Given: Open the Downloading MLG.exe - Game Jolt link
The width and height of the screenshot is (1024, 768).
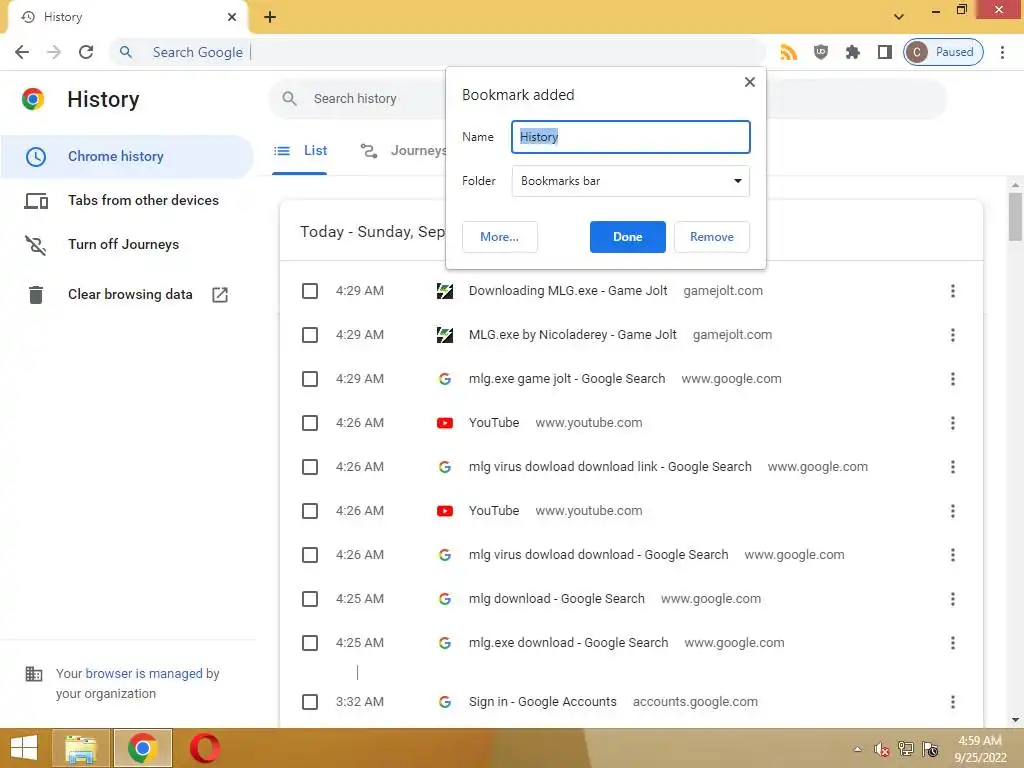Looking at the screenshot, I should 568,291.
